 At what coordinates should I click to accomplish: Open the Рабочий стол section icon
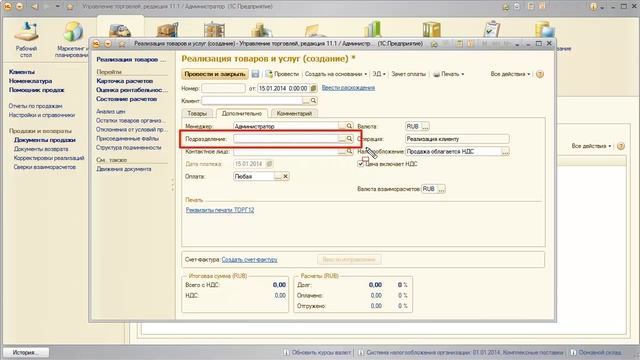(x=26, y=39)
